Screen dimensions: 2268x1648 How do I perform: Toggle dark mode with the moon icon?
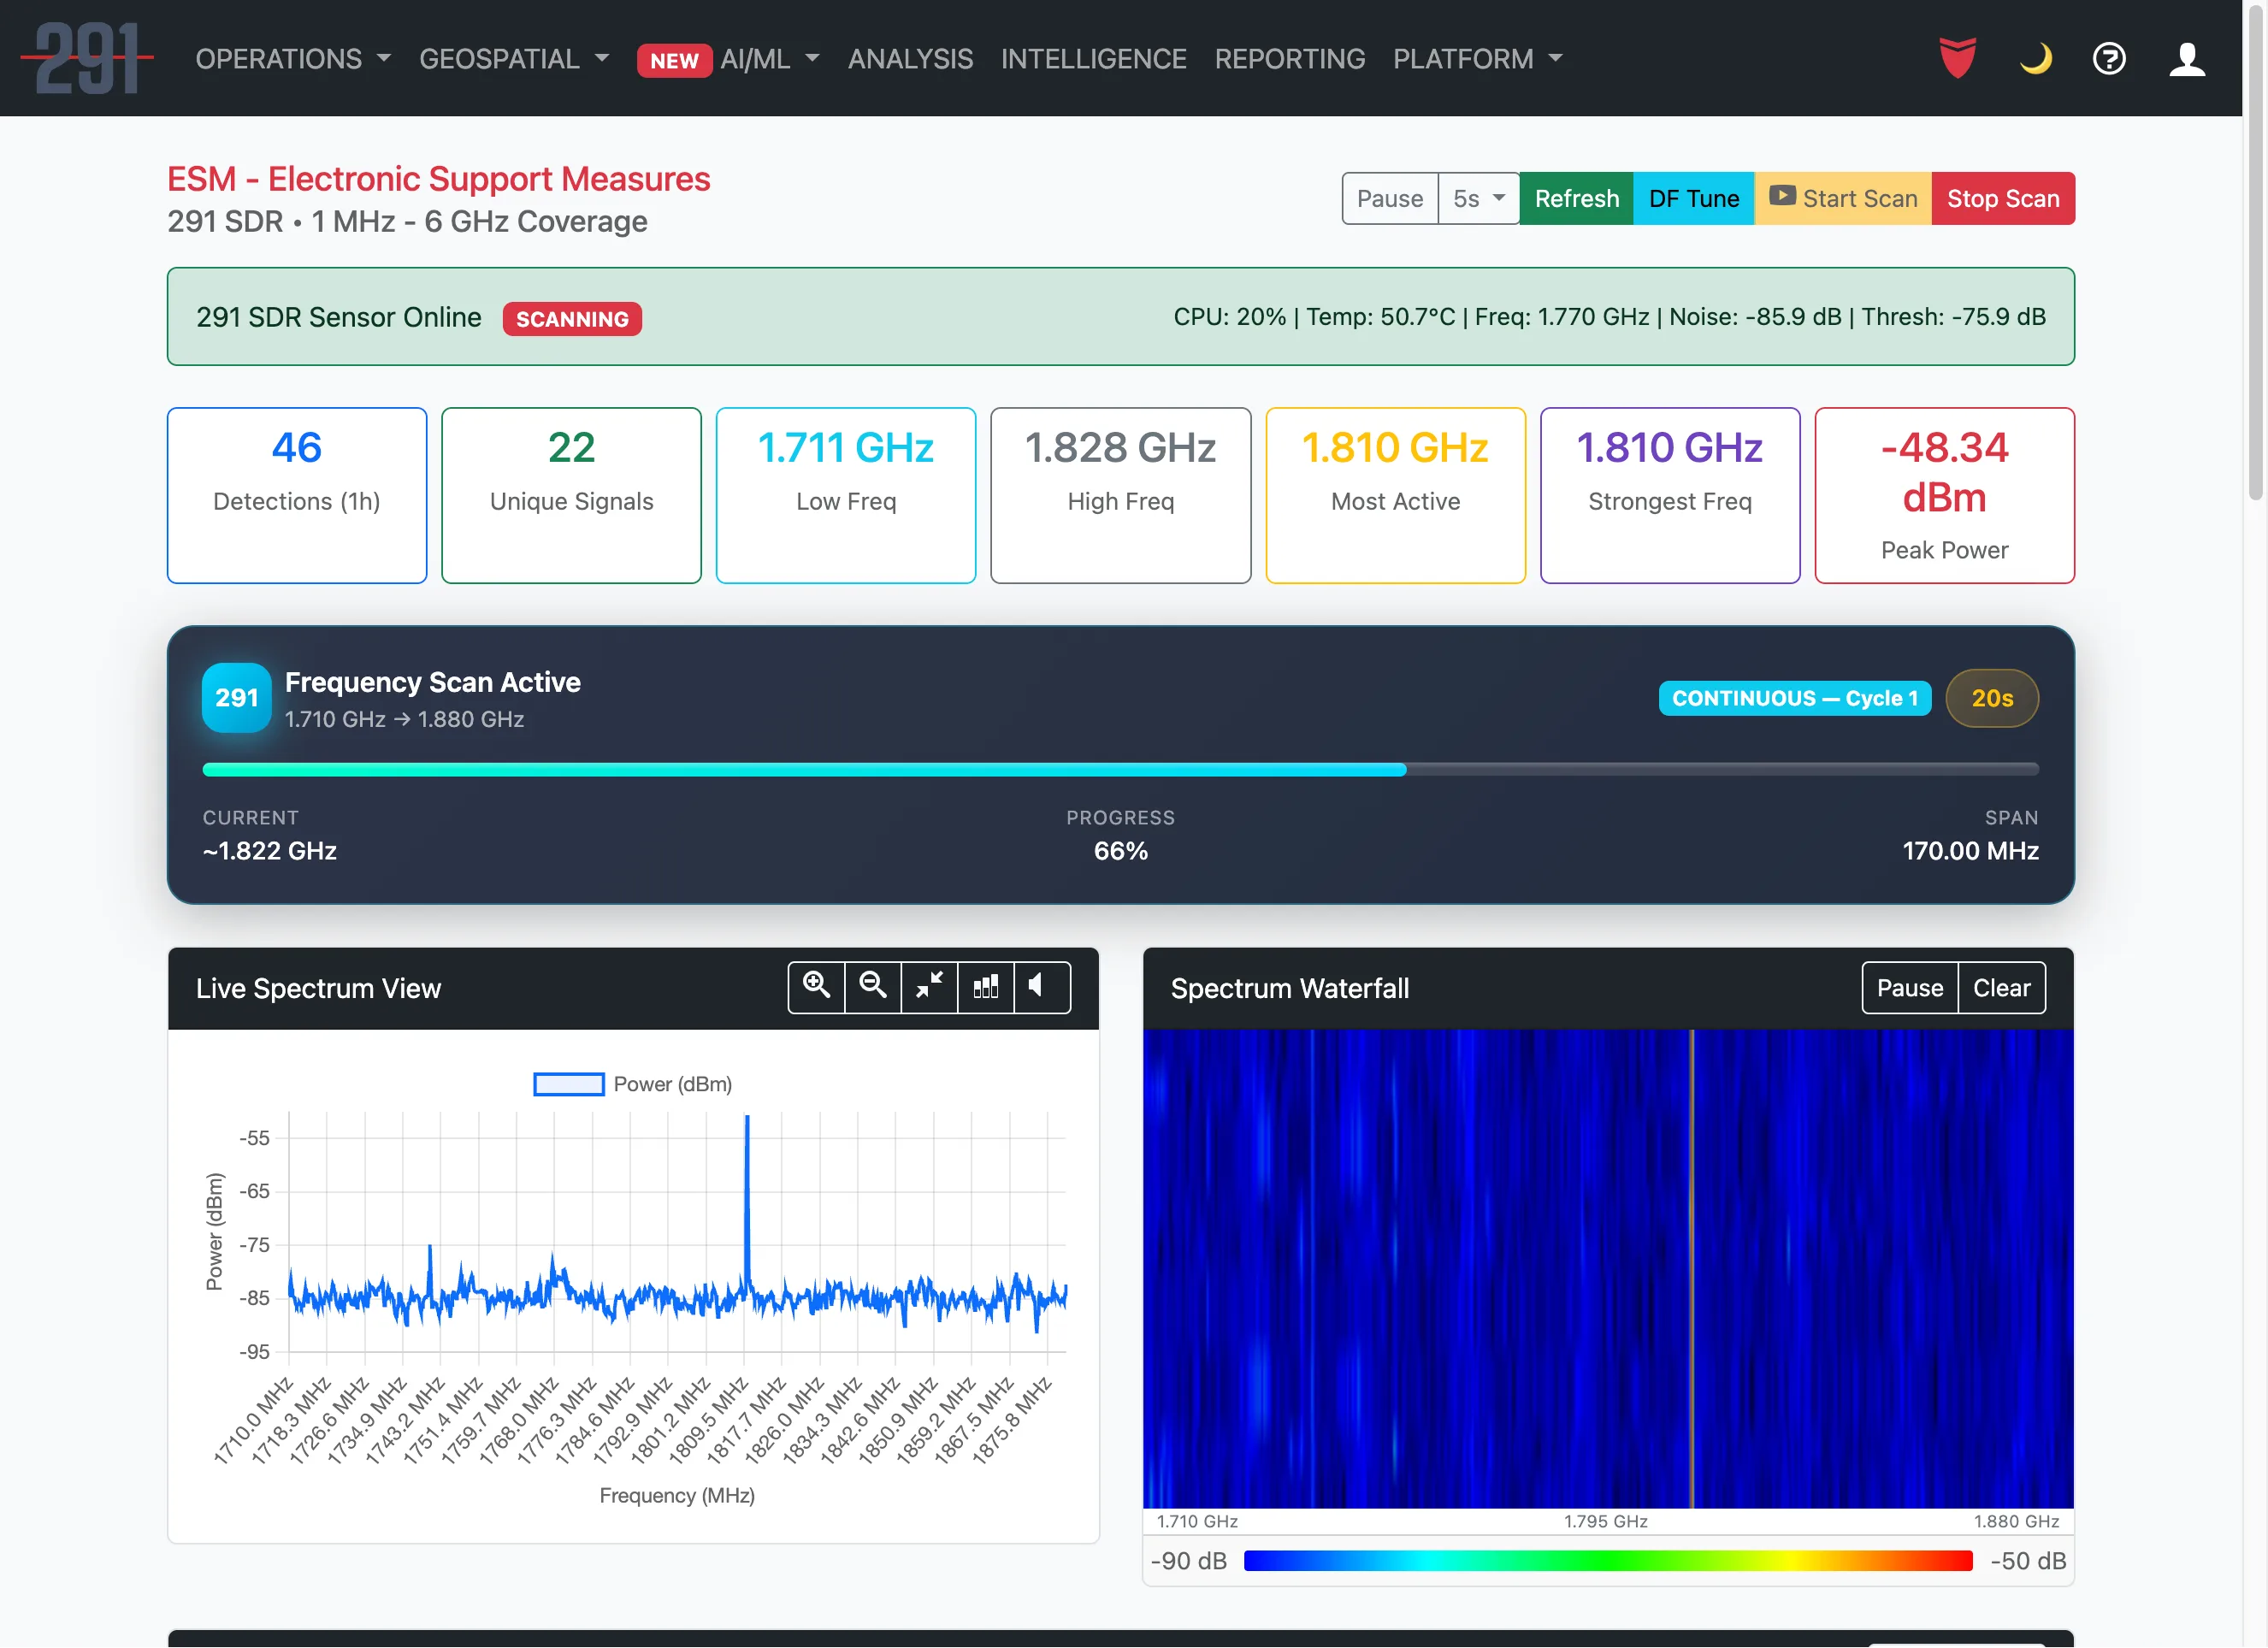[x=2034, y=58]
